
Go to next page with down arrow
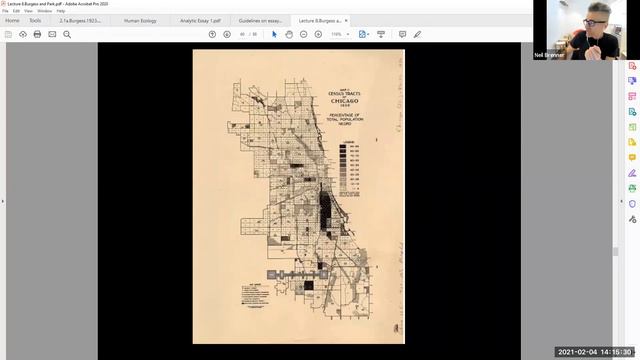pyautogui.click(x=227, y=34)
